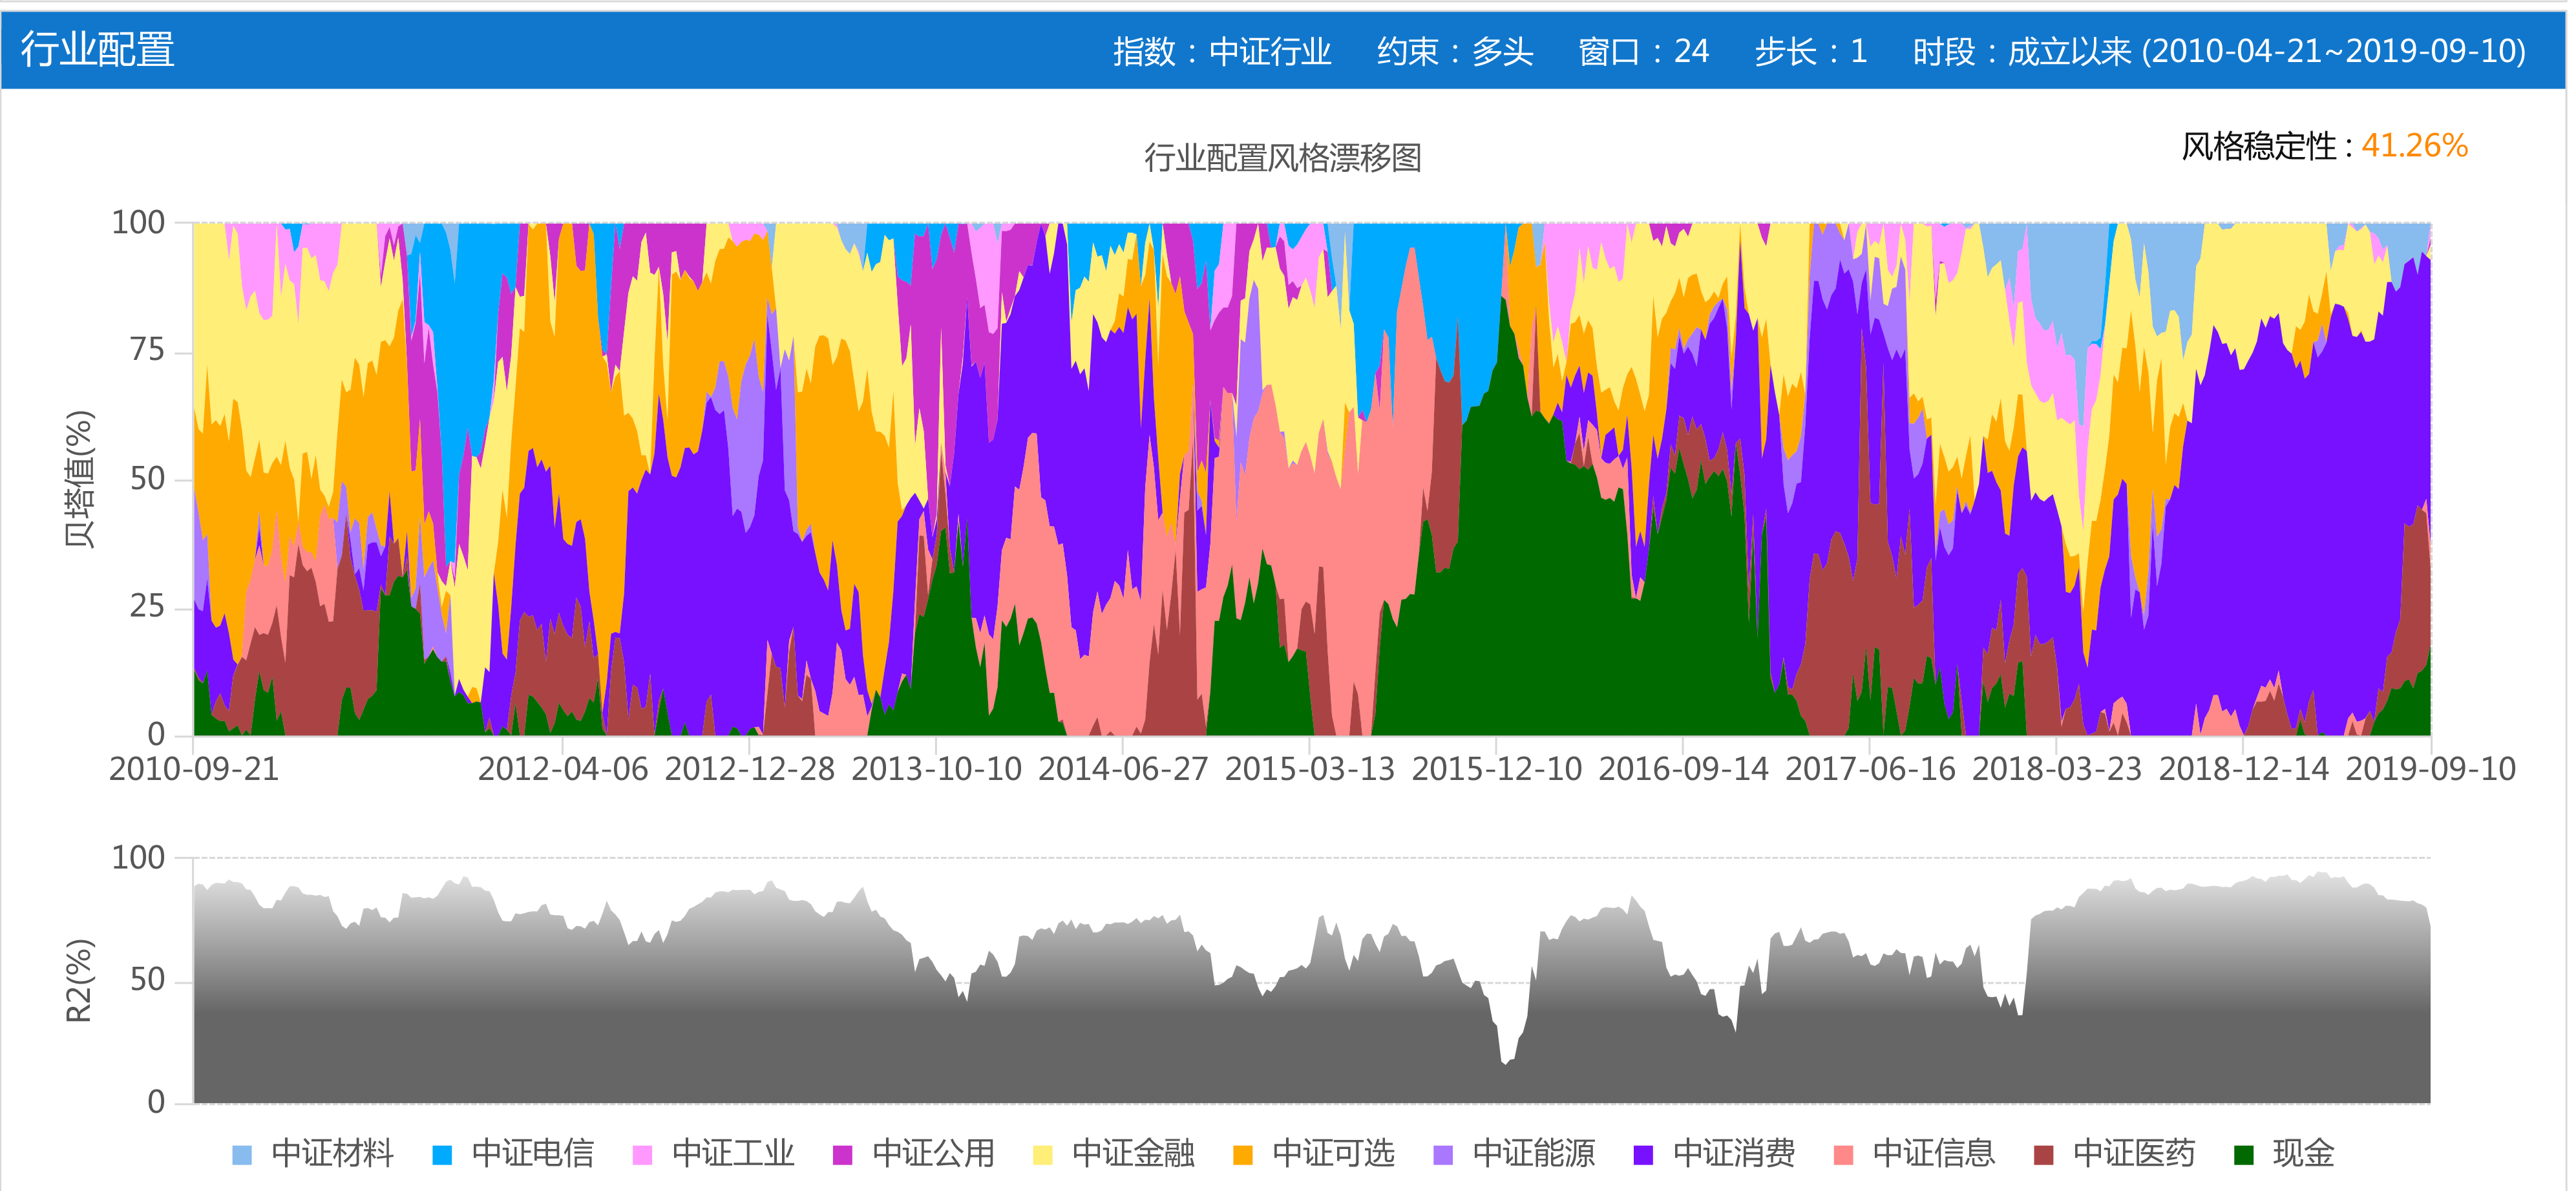Viewport: 2576px width, 1191px height.
Task: Click the 中证材料 legend color swatch
Action: [x=242, y=1155]
